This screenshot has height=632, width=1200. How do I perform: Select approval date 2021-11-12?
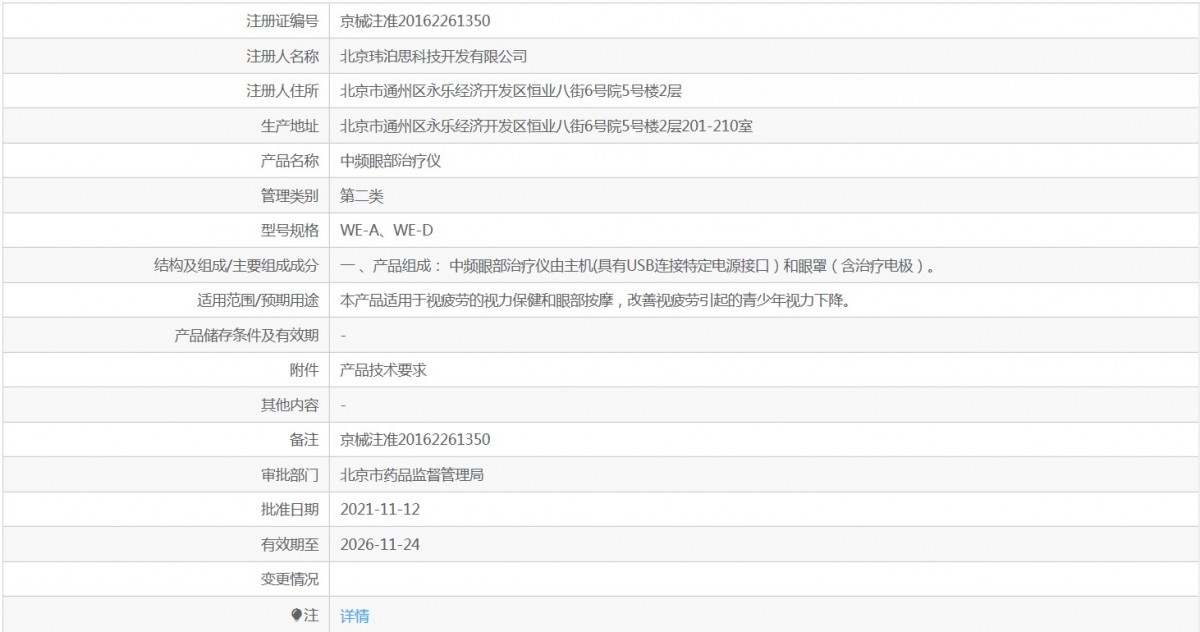coord(378,510)
